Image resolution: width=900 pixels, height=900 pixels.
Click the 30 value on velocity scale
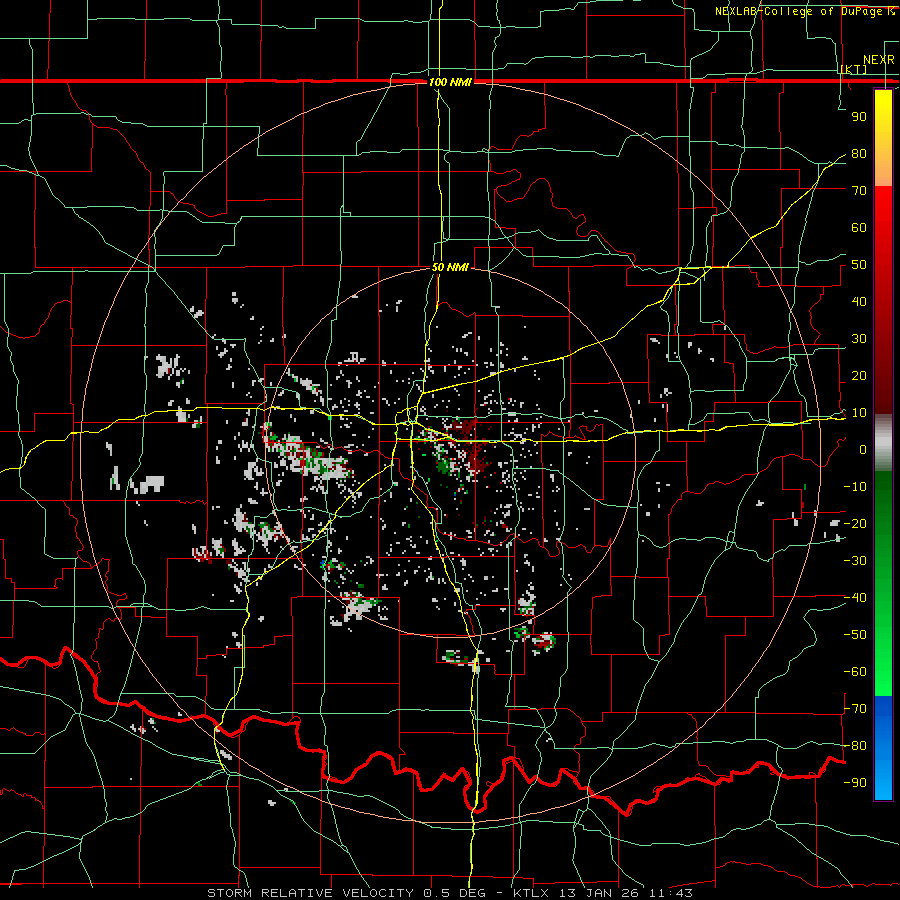pyautogui.click(x=859, y=339)
